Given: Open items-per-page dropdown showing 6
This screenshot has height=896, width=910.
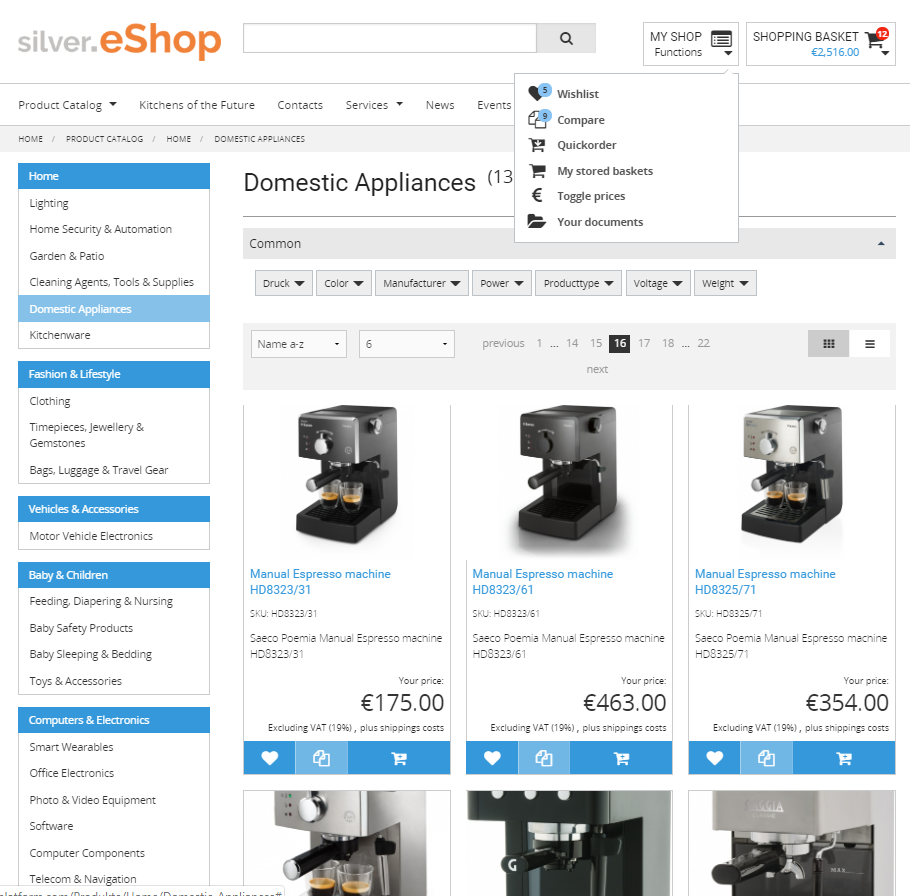Looking at the screenshot, I should coord(406,344).
